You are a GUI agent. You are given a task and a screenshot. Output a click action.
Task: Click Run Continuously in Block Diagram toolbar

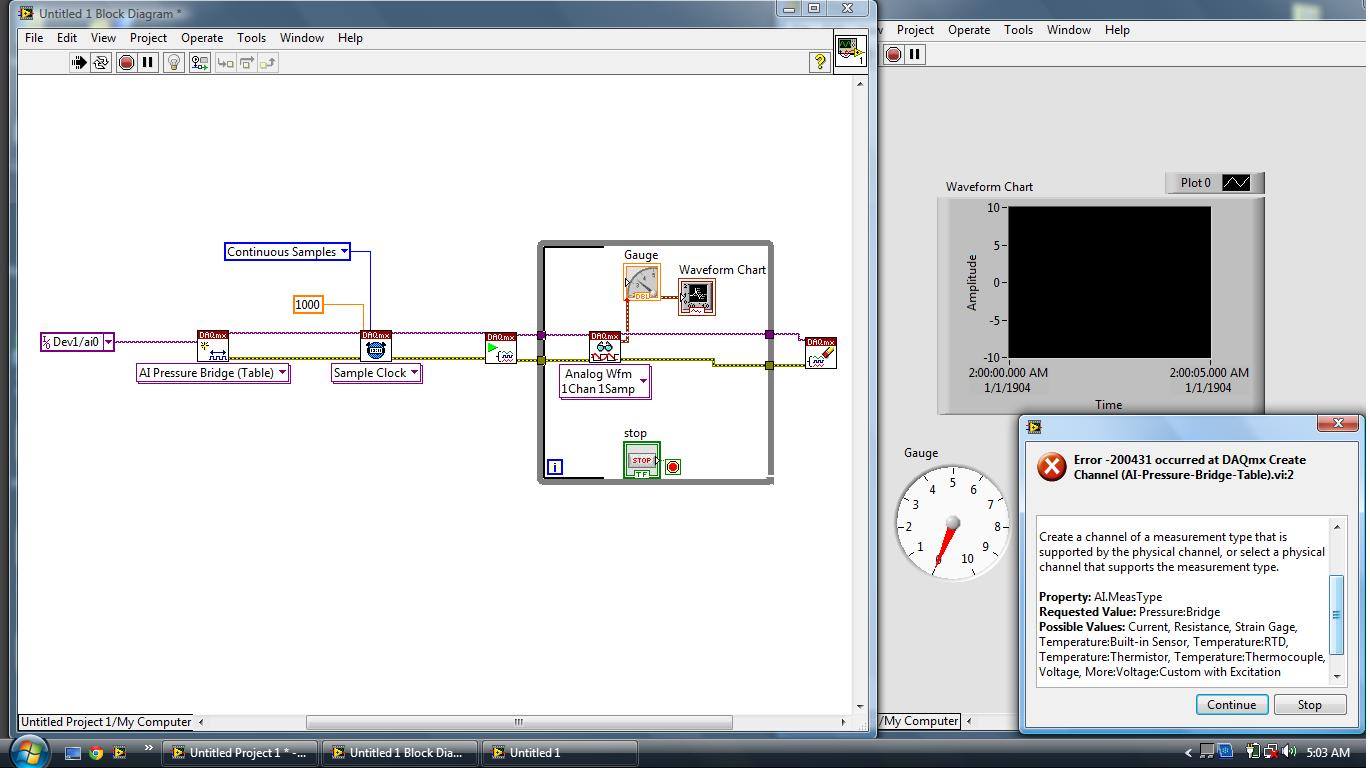101,62
